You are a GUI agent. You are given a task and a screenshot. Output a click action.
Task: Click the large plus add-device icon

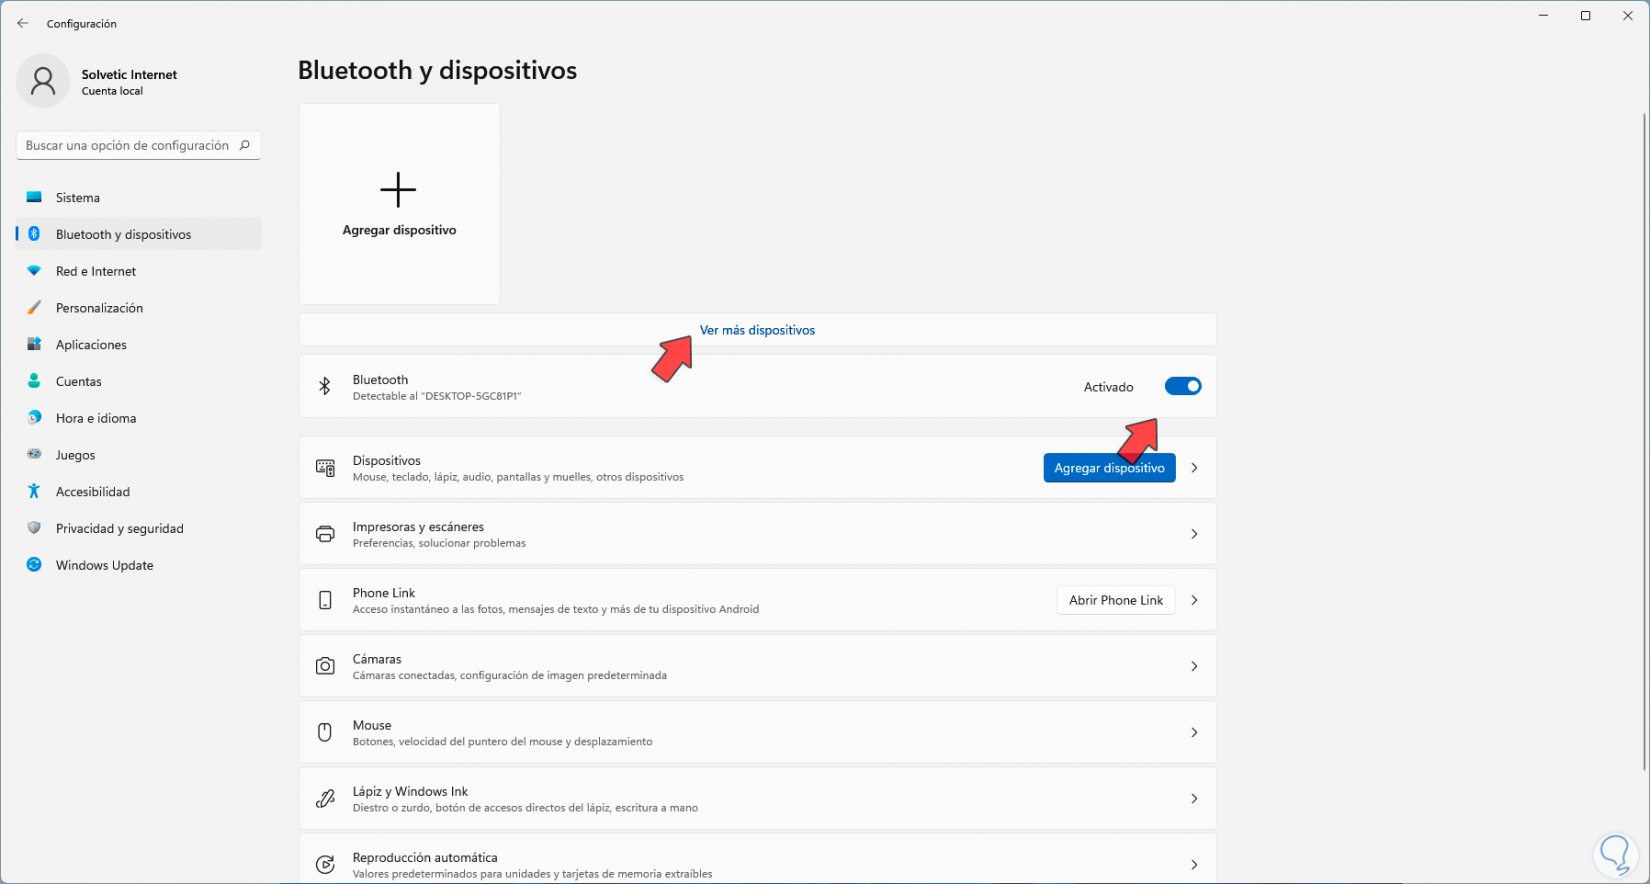click(398, 190)
